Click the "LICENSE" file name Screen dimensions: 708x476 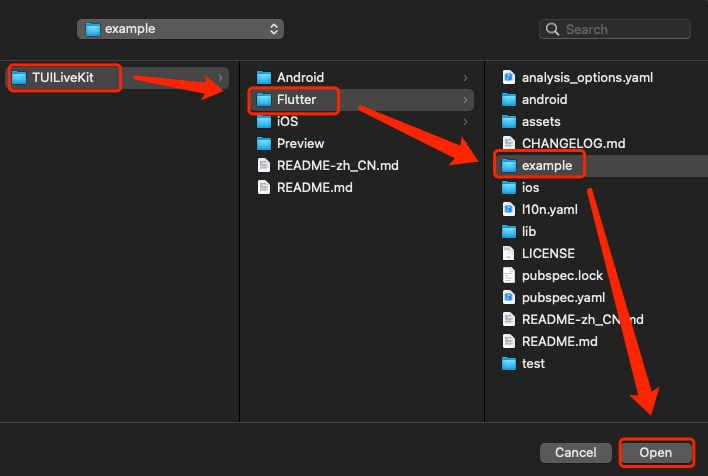pyautogui.click(x=548, y=253)
